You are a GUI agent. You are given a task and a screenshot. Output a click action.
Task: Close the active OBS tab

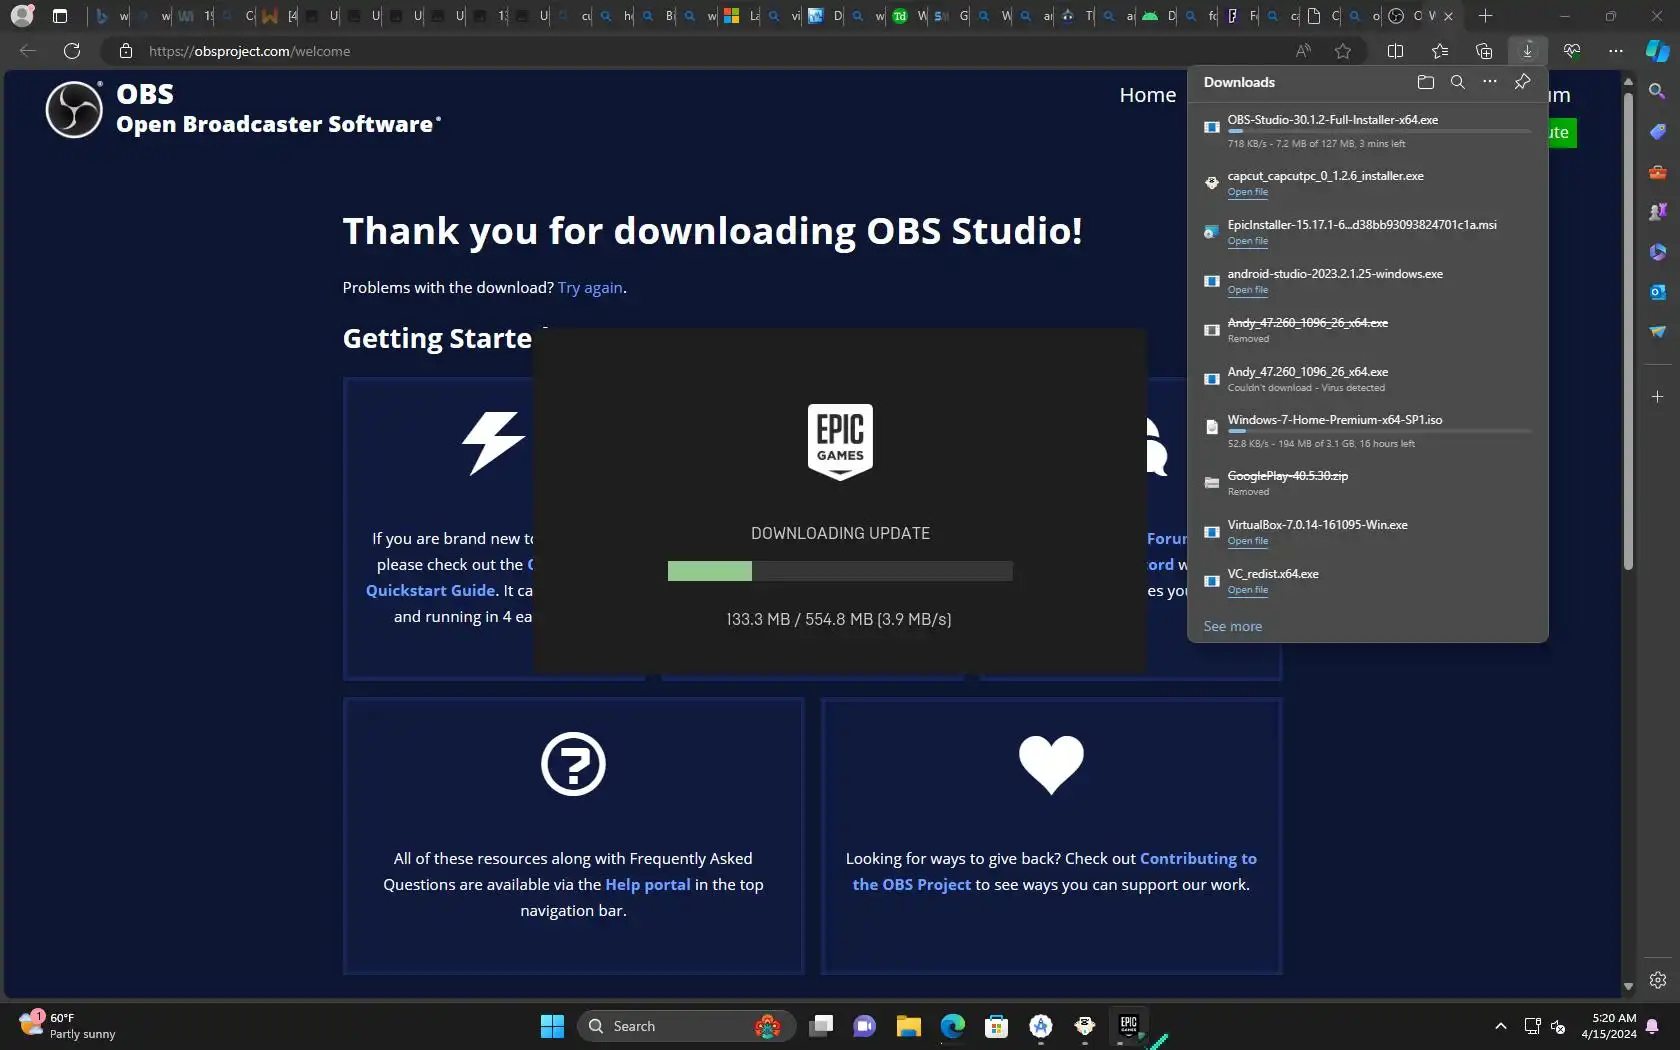click(x=1448, y=16)
